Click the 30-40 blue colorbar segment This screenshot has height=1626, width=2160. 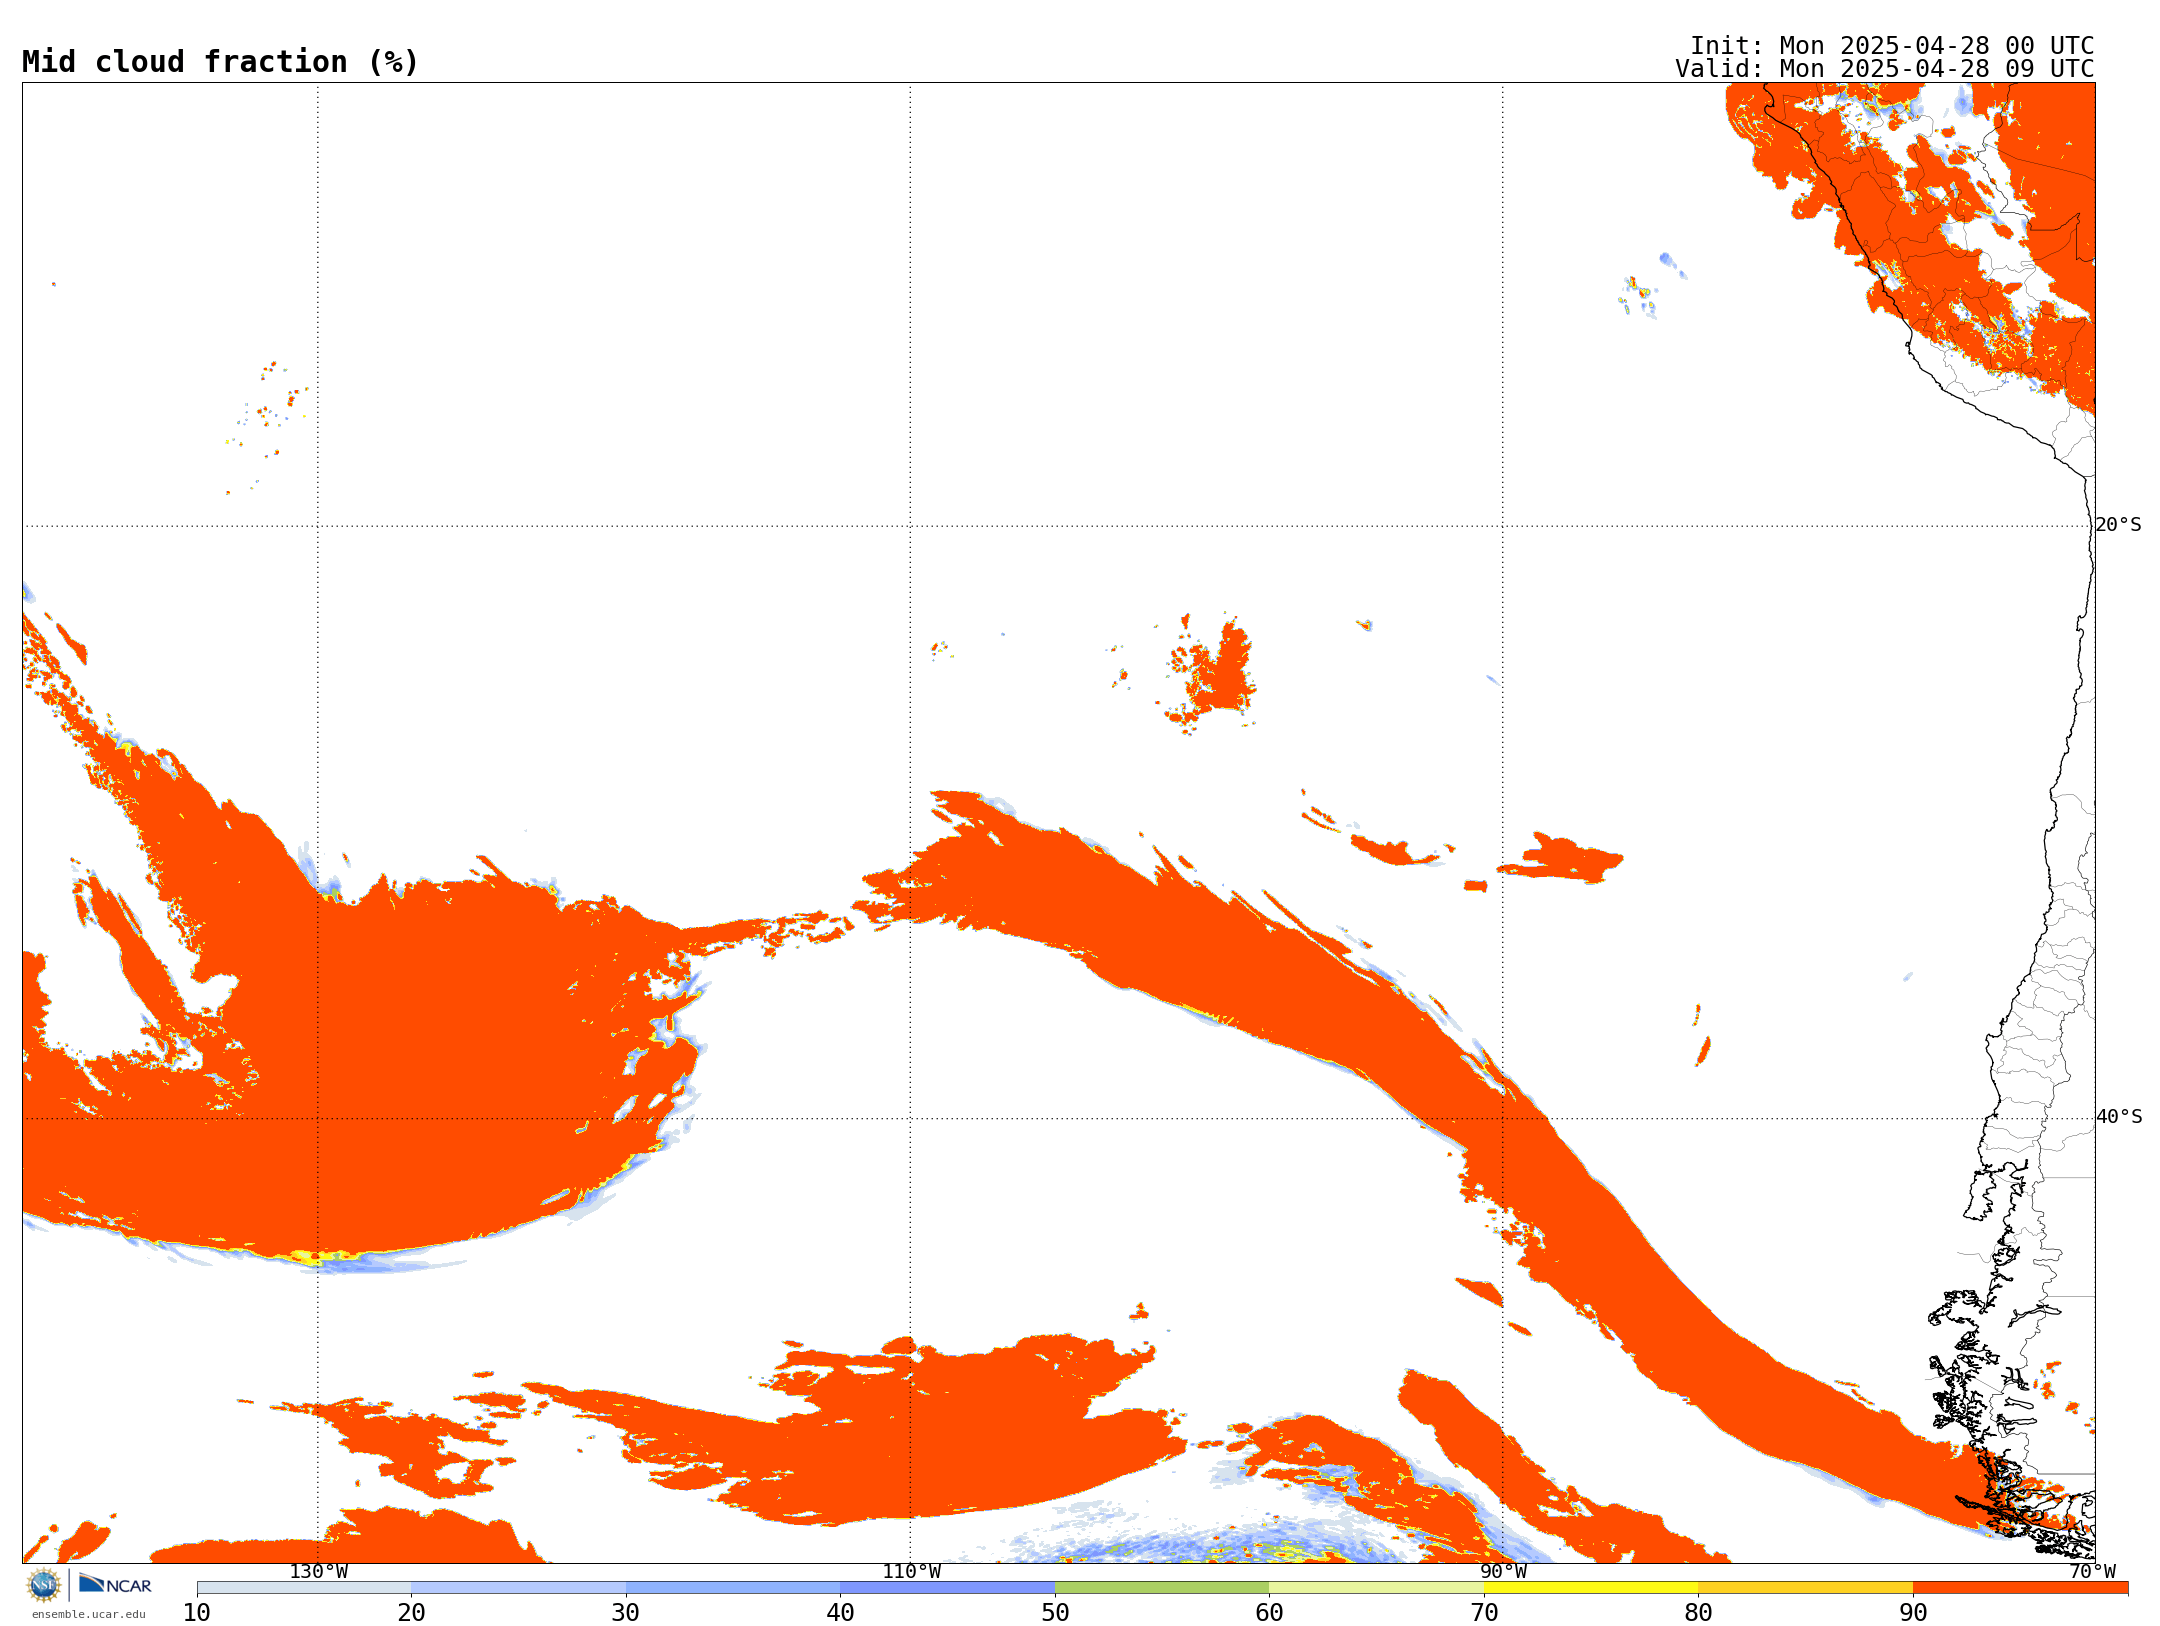pyautogui.click(x=733, y=1588)
